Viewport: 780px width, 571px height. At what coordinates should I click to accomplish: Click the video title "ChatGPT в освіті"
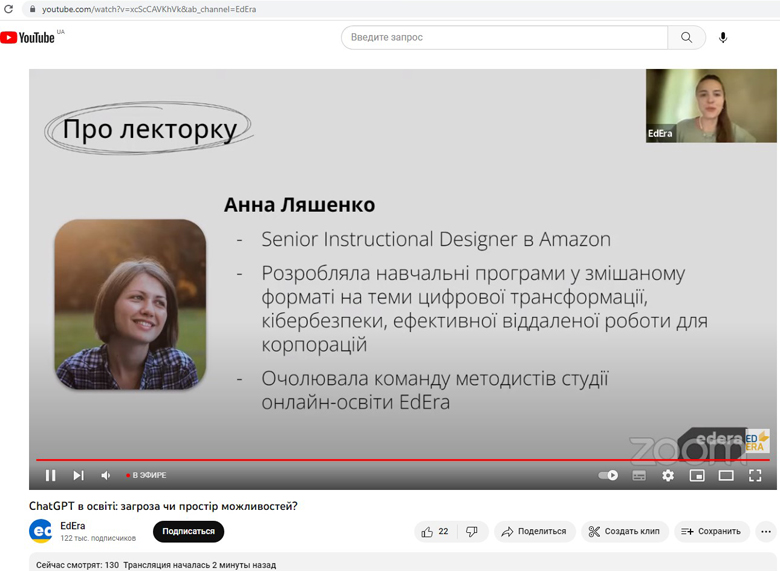coord(163,506)
